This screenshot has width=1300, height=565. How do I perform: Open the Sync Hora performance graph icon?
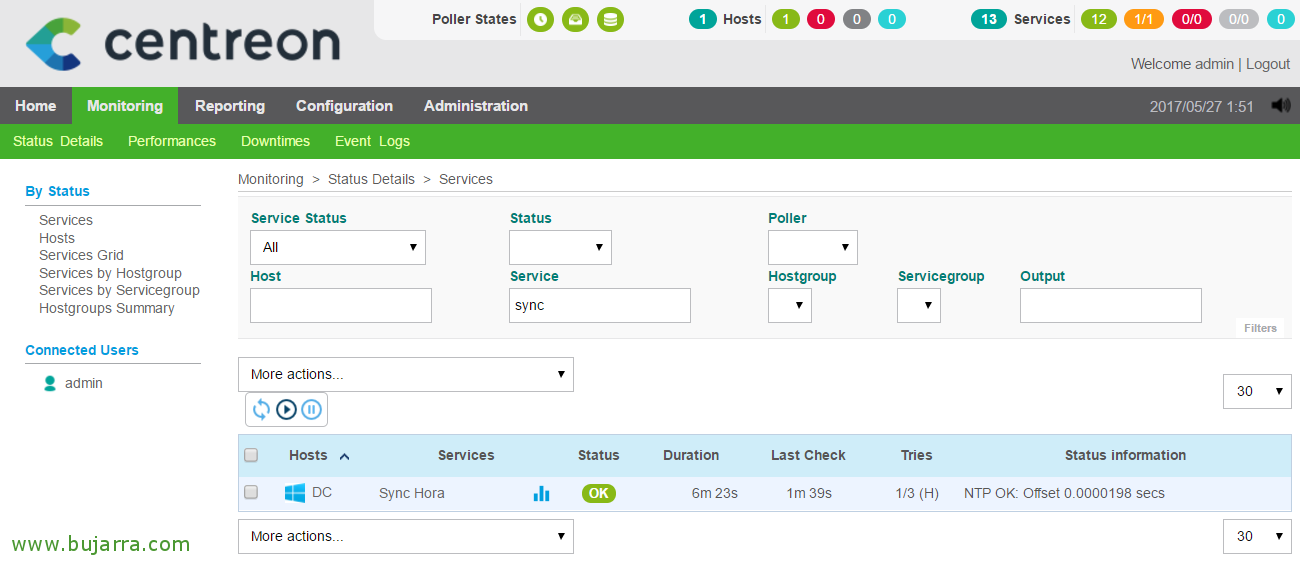pos(541,493)
